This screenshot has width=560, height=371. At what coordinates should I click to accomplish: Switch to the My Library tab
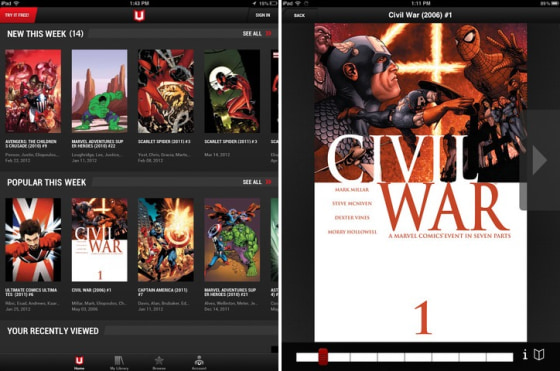point(119,362)
